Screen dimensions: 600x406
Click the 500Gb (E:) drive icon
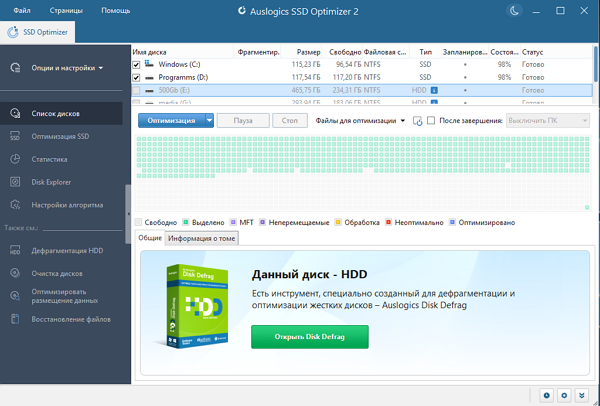149,90
